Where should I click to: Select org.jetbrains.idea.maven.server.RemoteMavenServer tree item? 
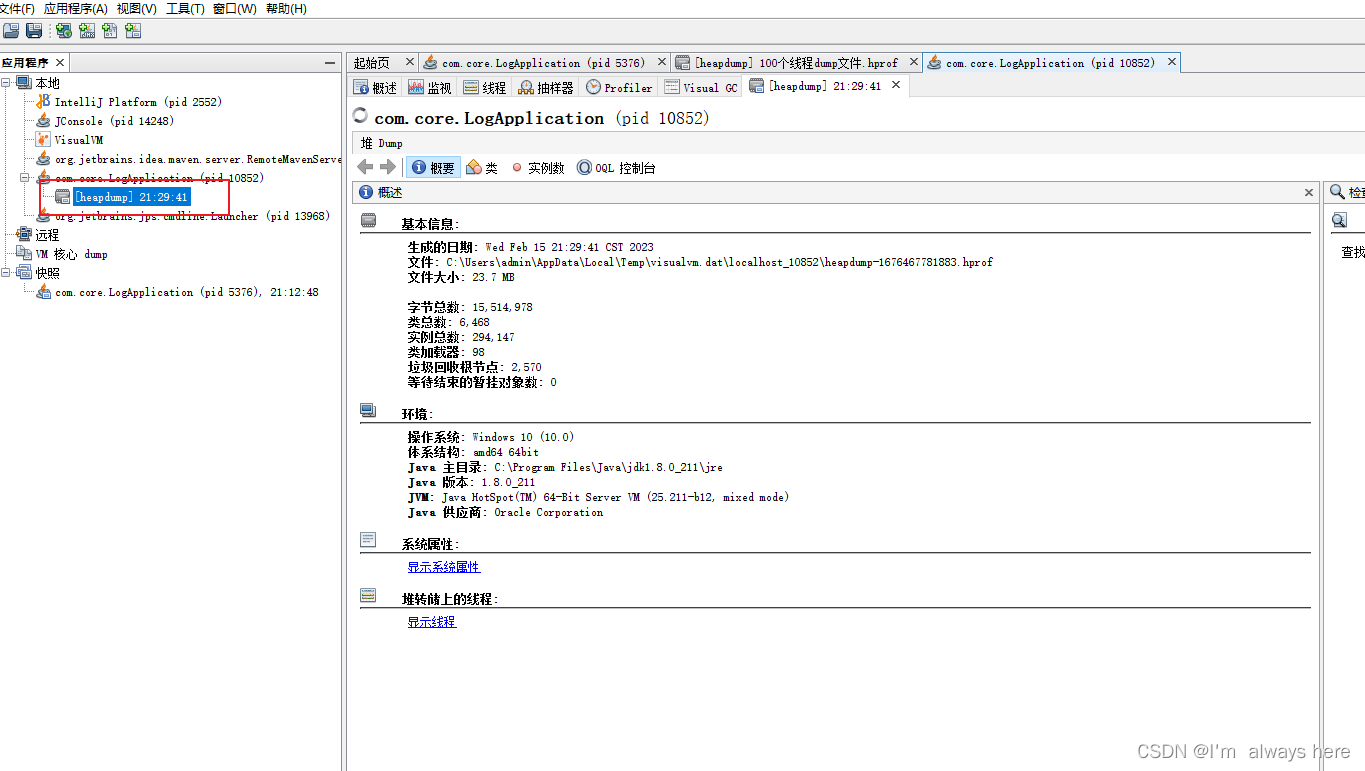click(198, 159)
